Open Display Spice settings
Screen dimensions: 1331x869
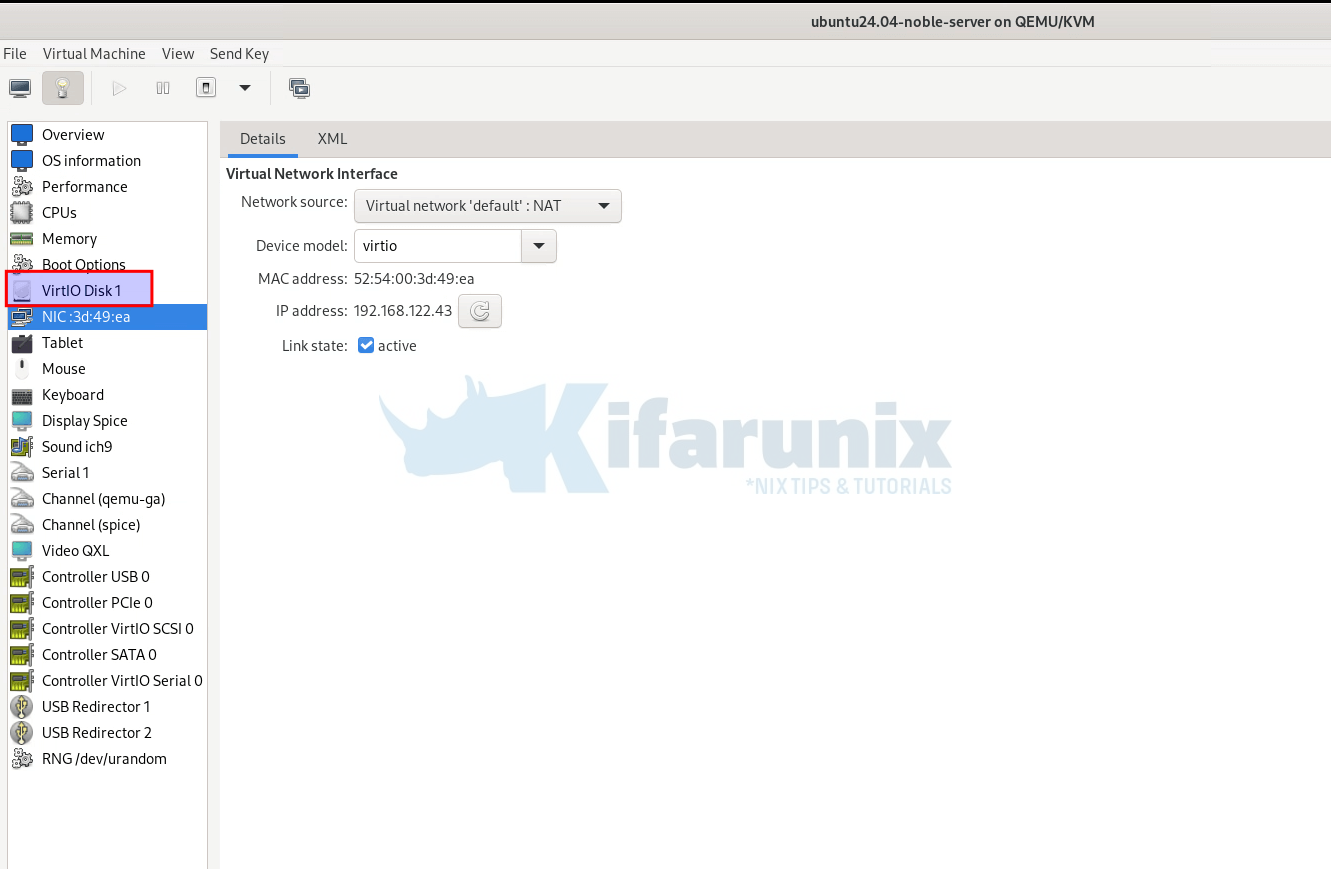point(108,421)
